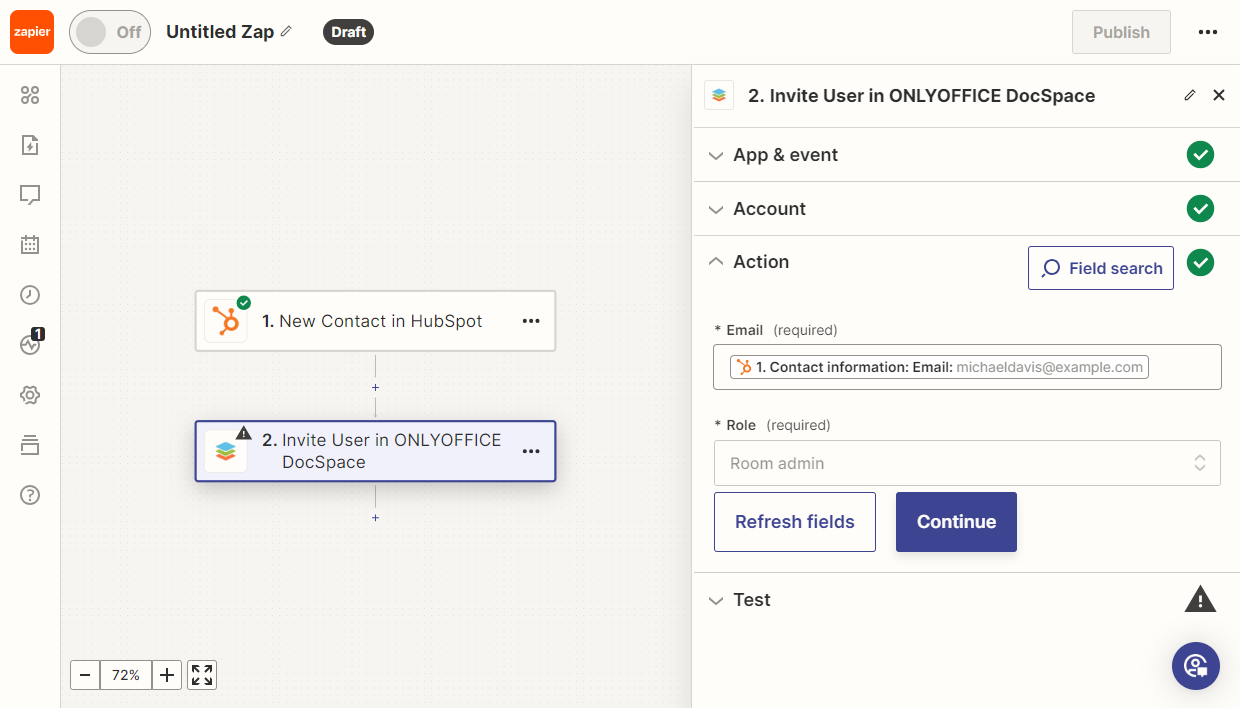Image resolution: width=1240 pixels, height=708 pixels.
Task: Open options menu for HubSpot step
Action: [531, 321]
